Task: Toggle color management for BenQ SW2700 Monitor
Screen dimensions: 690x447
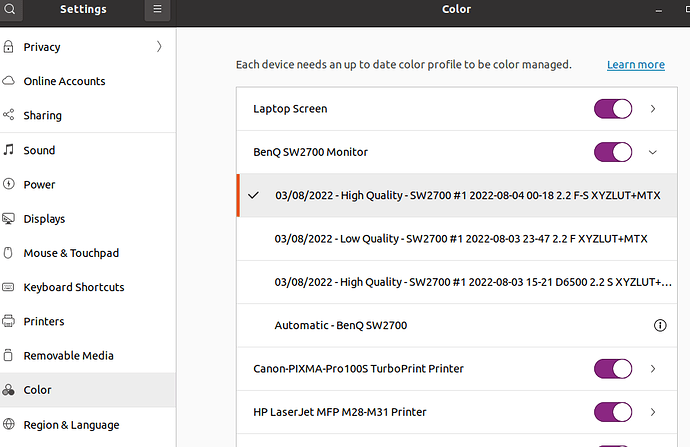Action: (613, 152)
